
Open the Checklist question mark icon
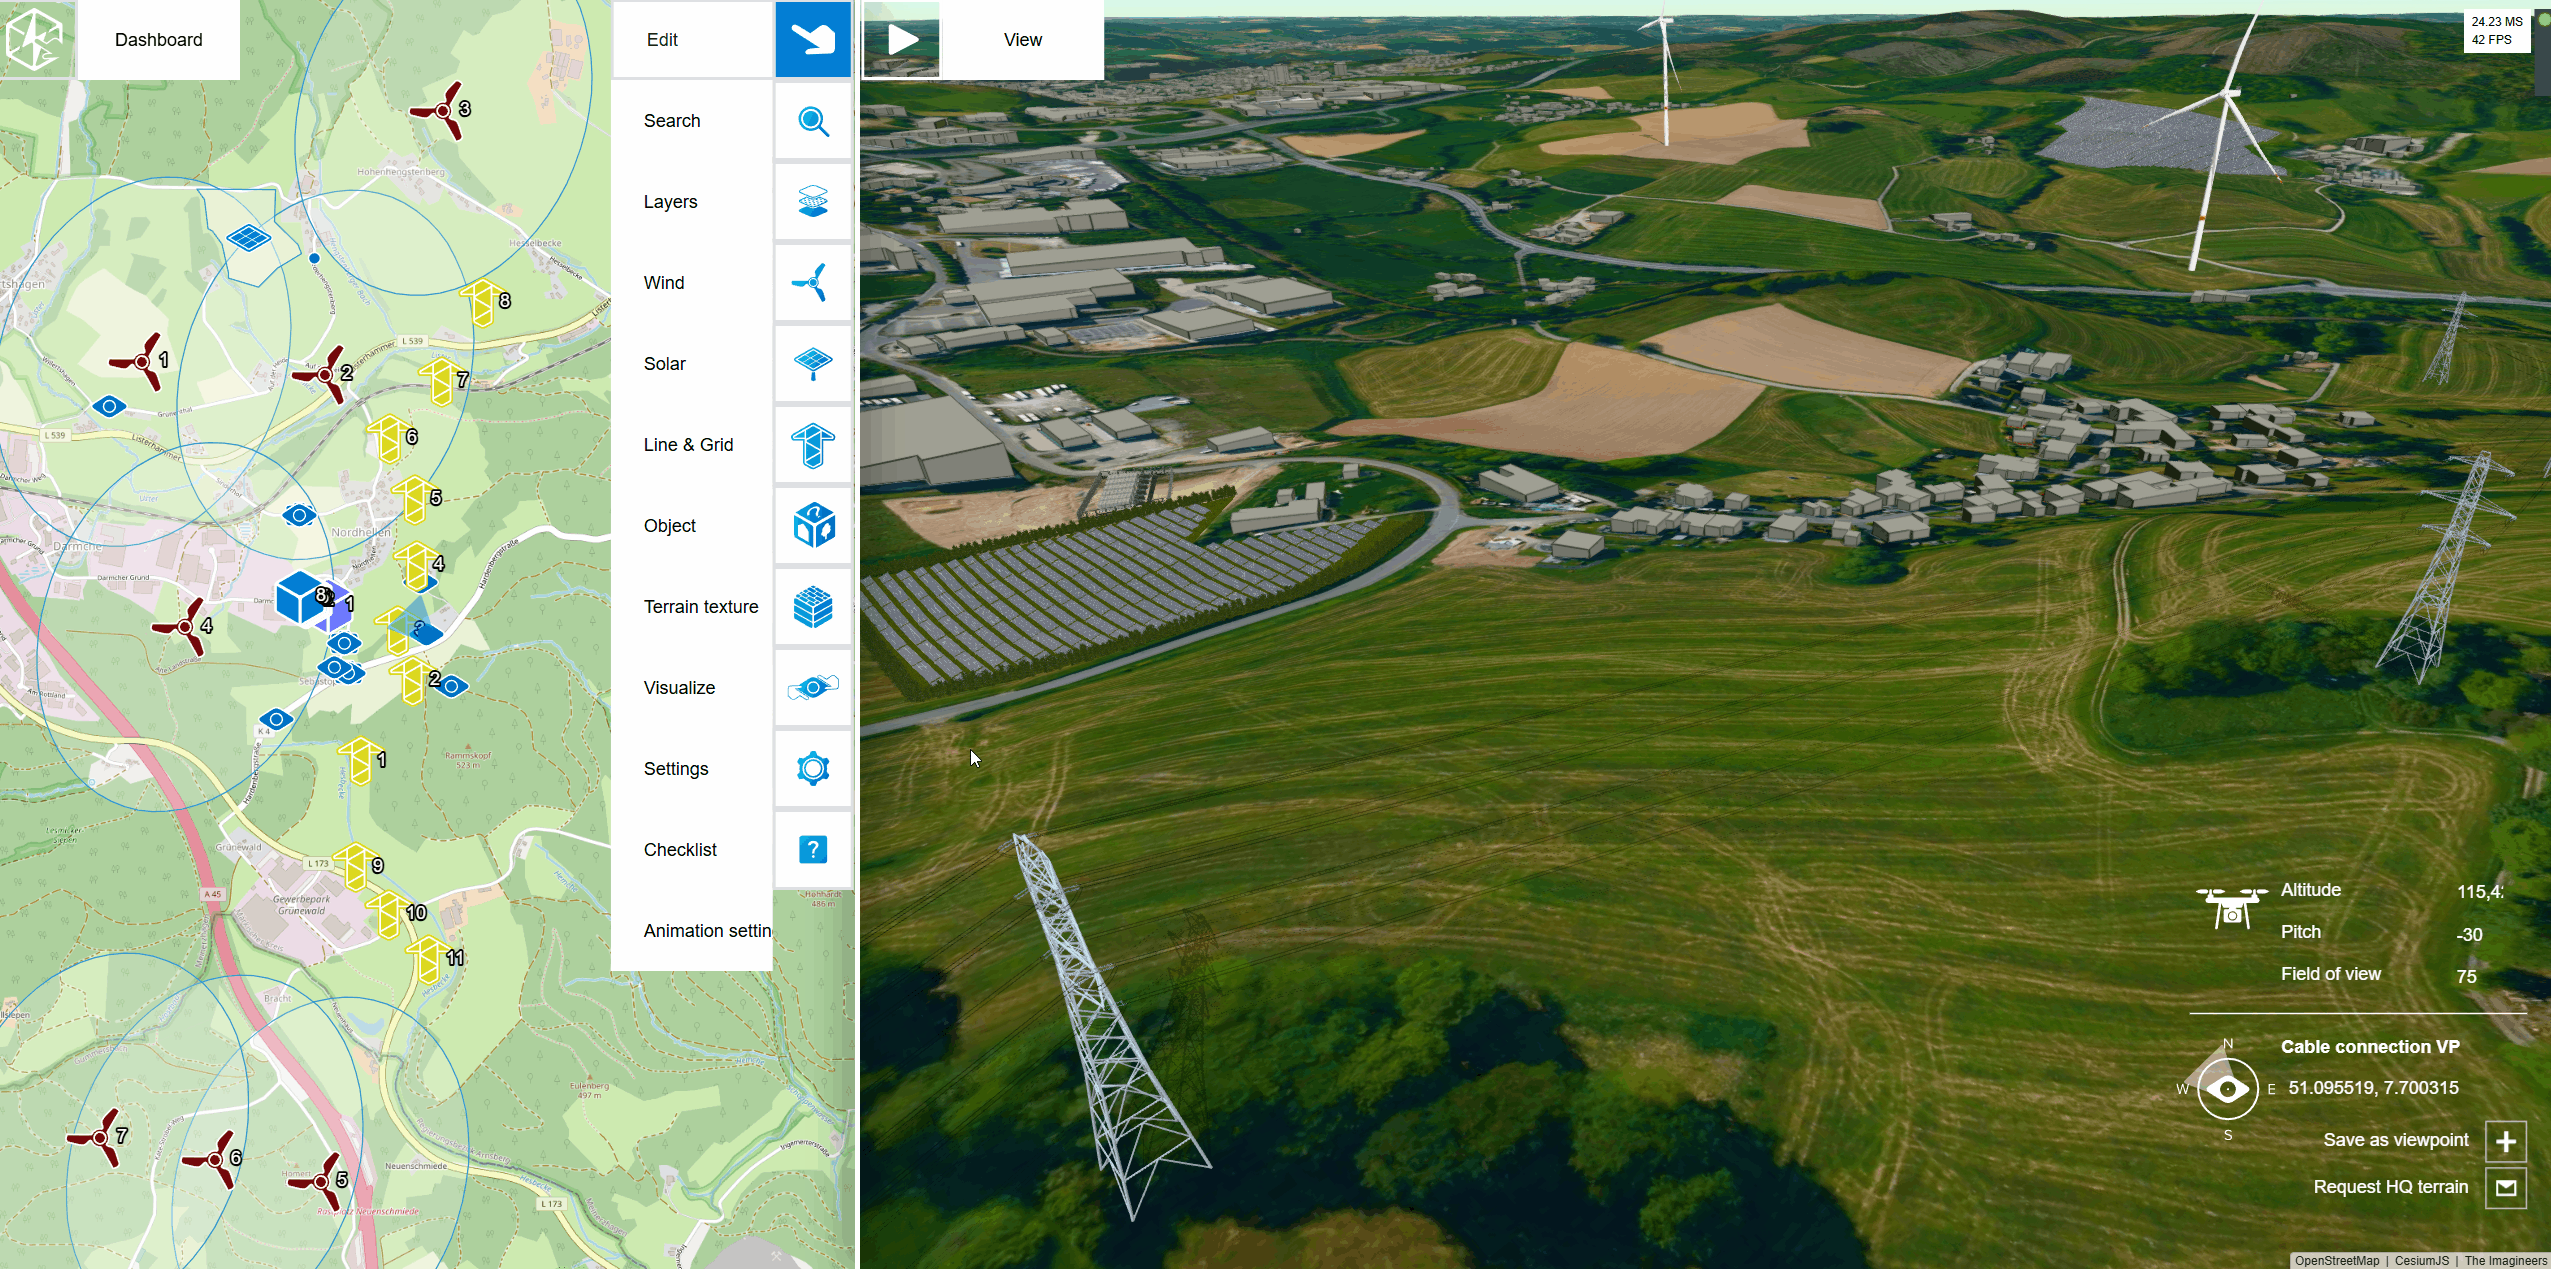[x=813, y=850]
